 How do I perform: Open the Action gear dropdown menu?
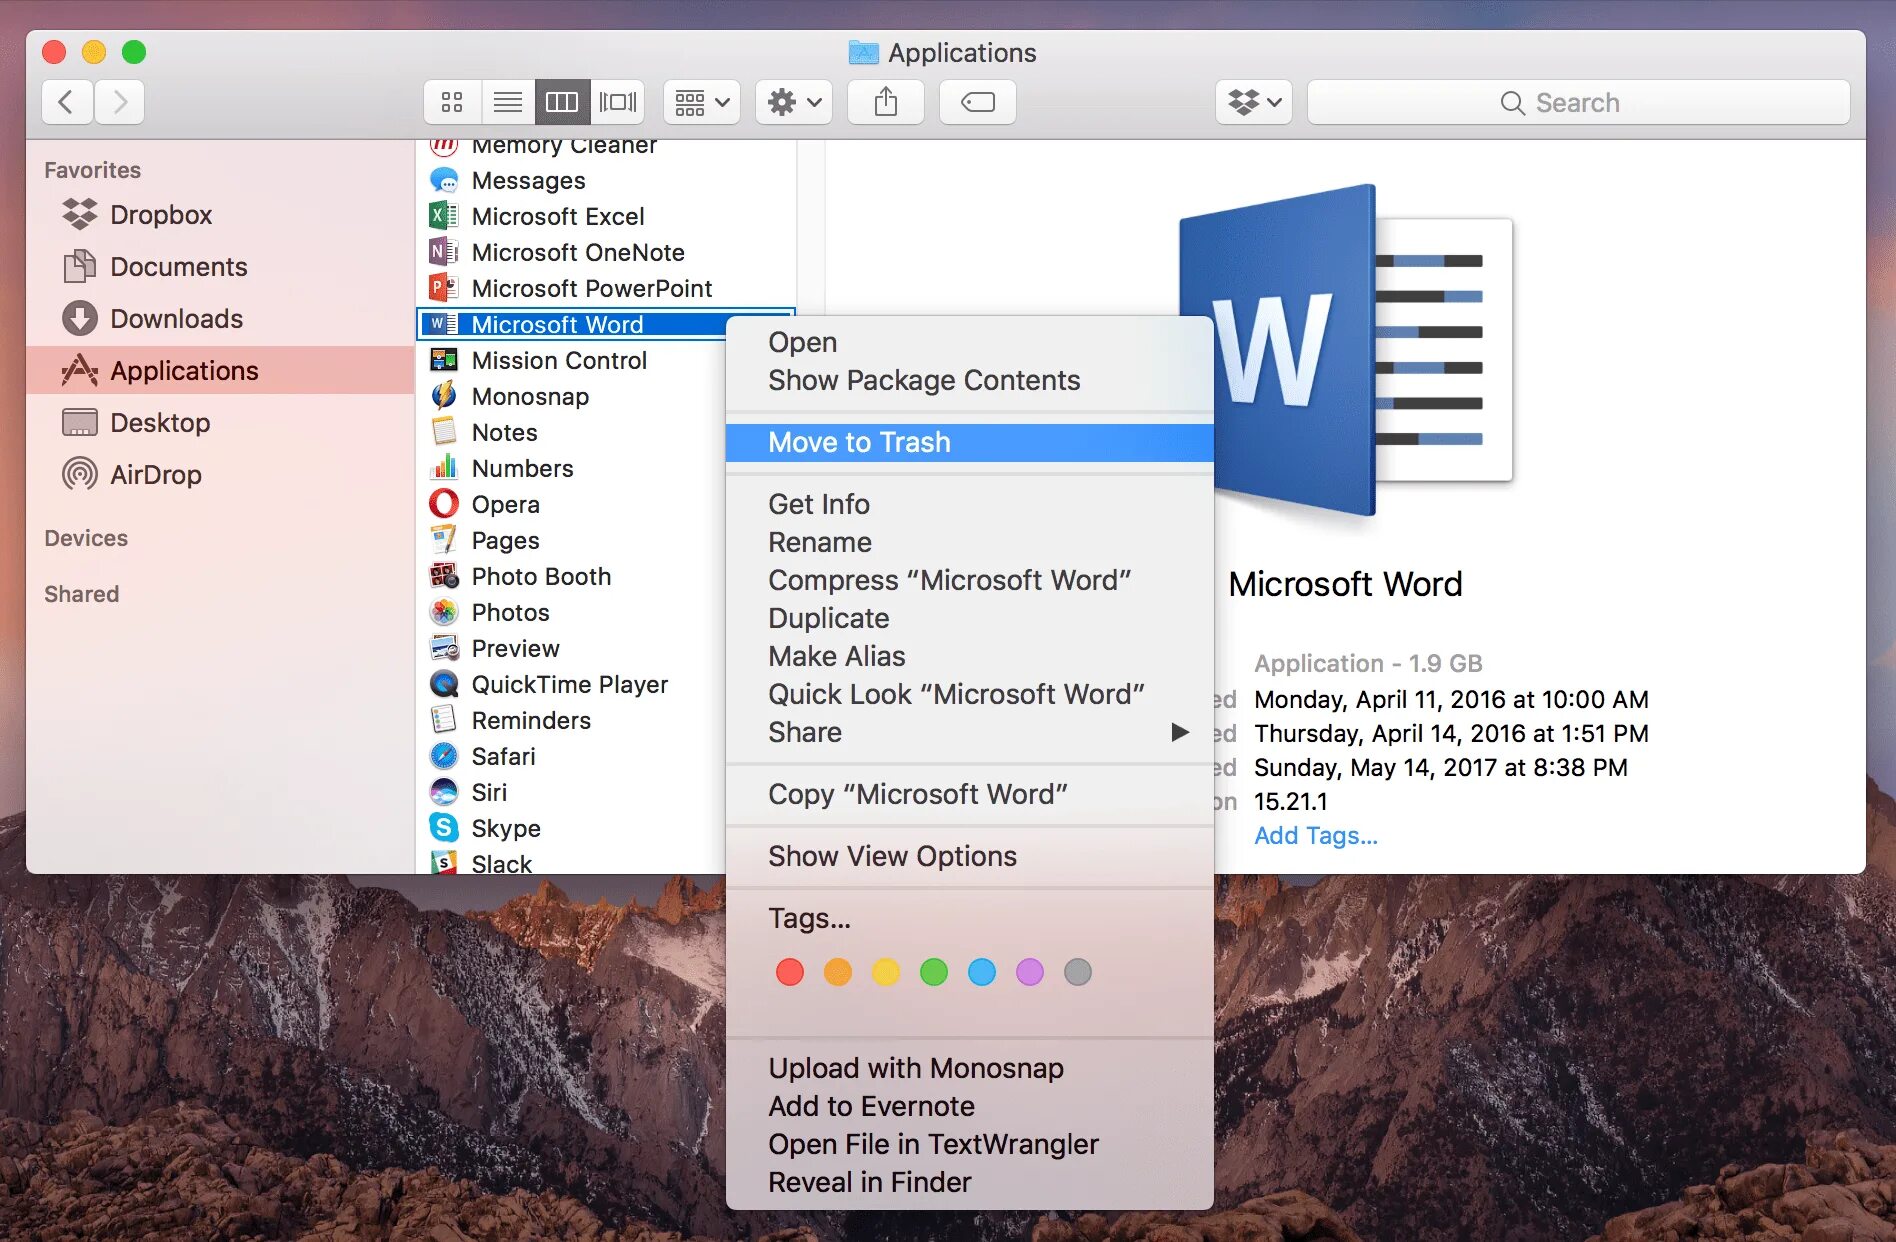794,102
